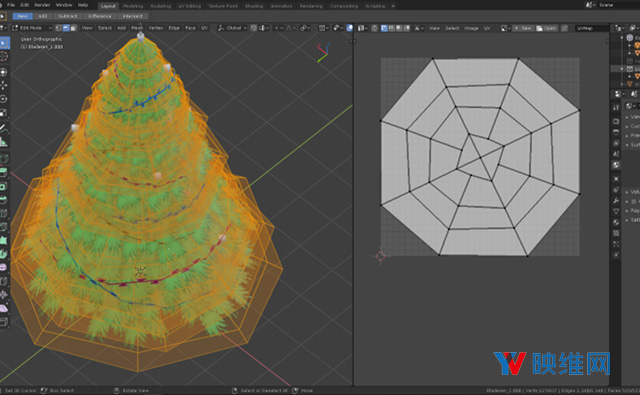Switch to the Shading workspace tab
This screenshot has width=640, height=395.
(x=254, y=6)
